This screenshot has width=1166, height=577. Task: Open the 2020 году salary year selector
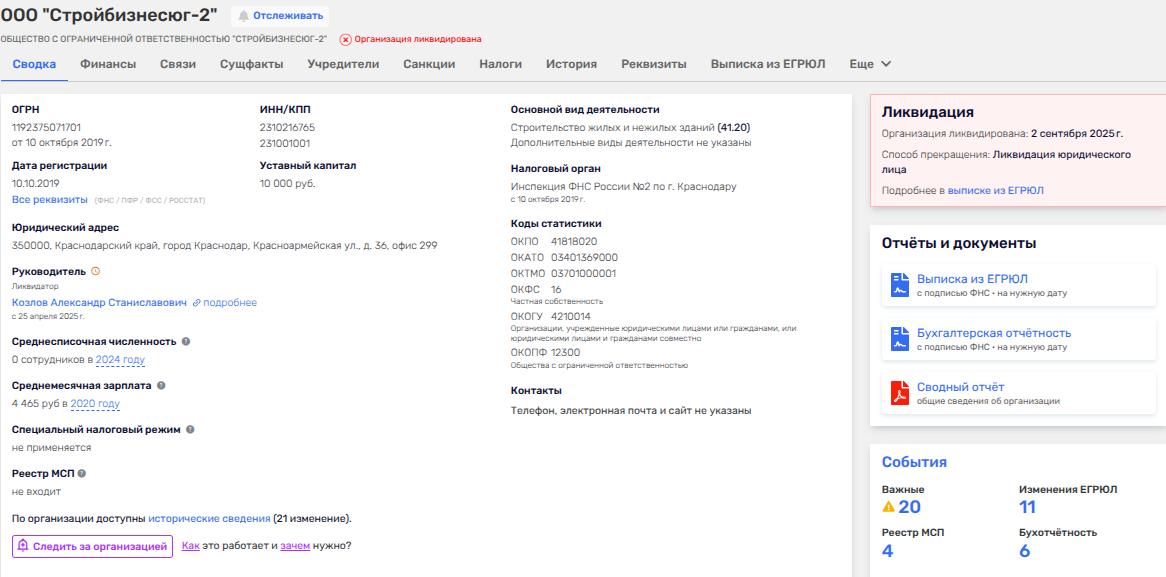(95, 404)
